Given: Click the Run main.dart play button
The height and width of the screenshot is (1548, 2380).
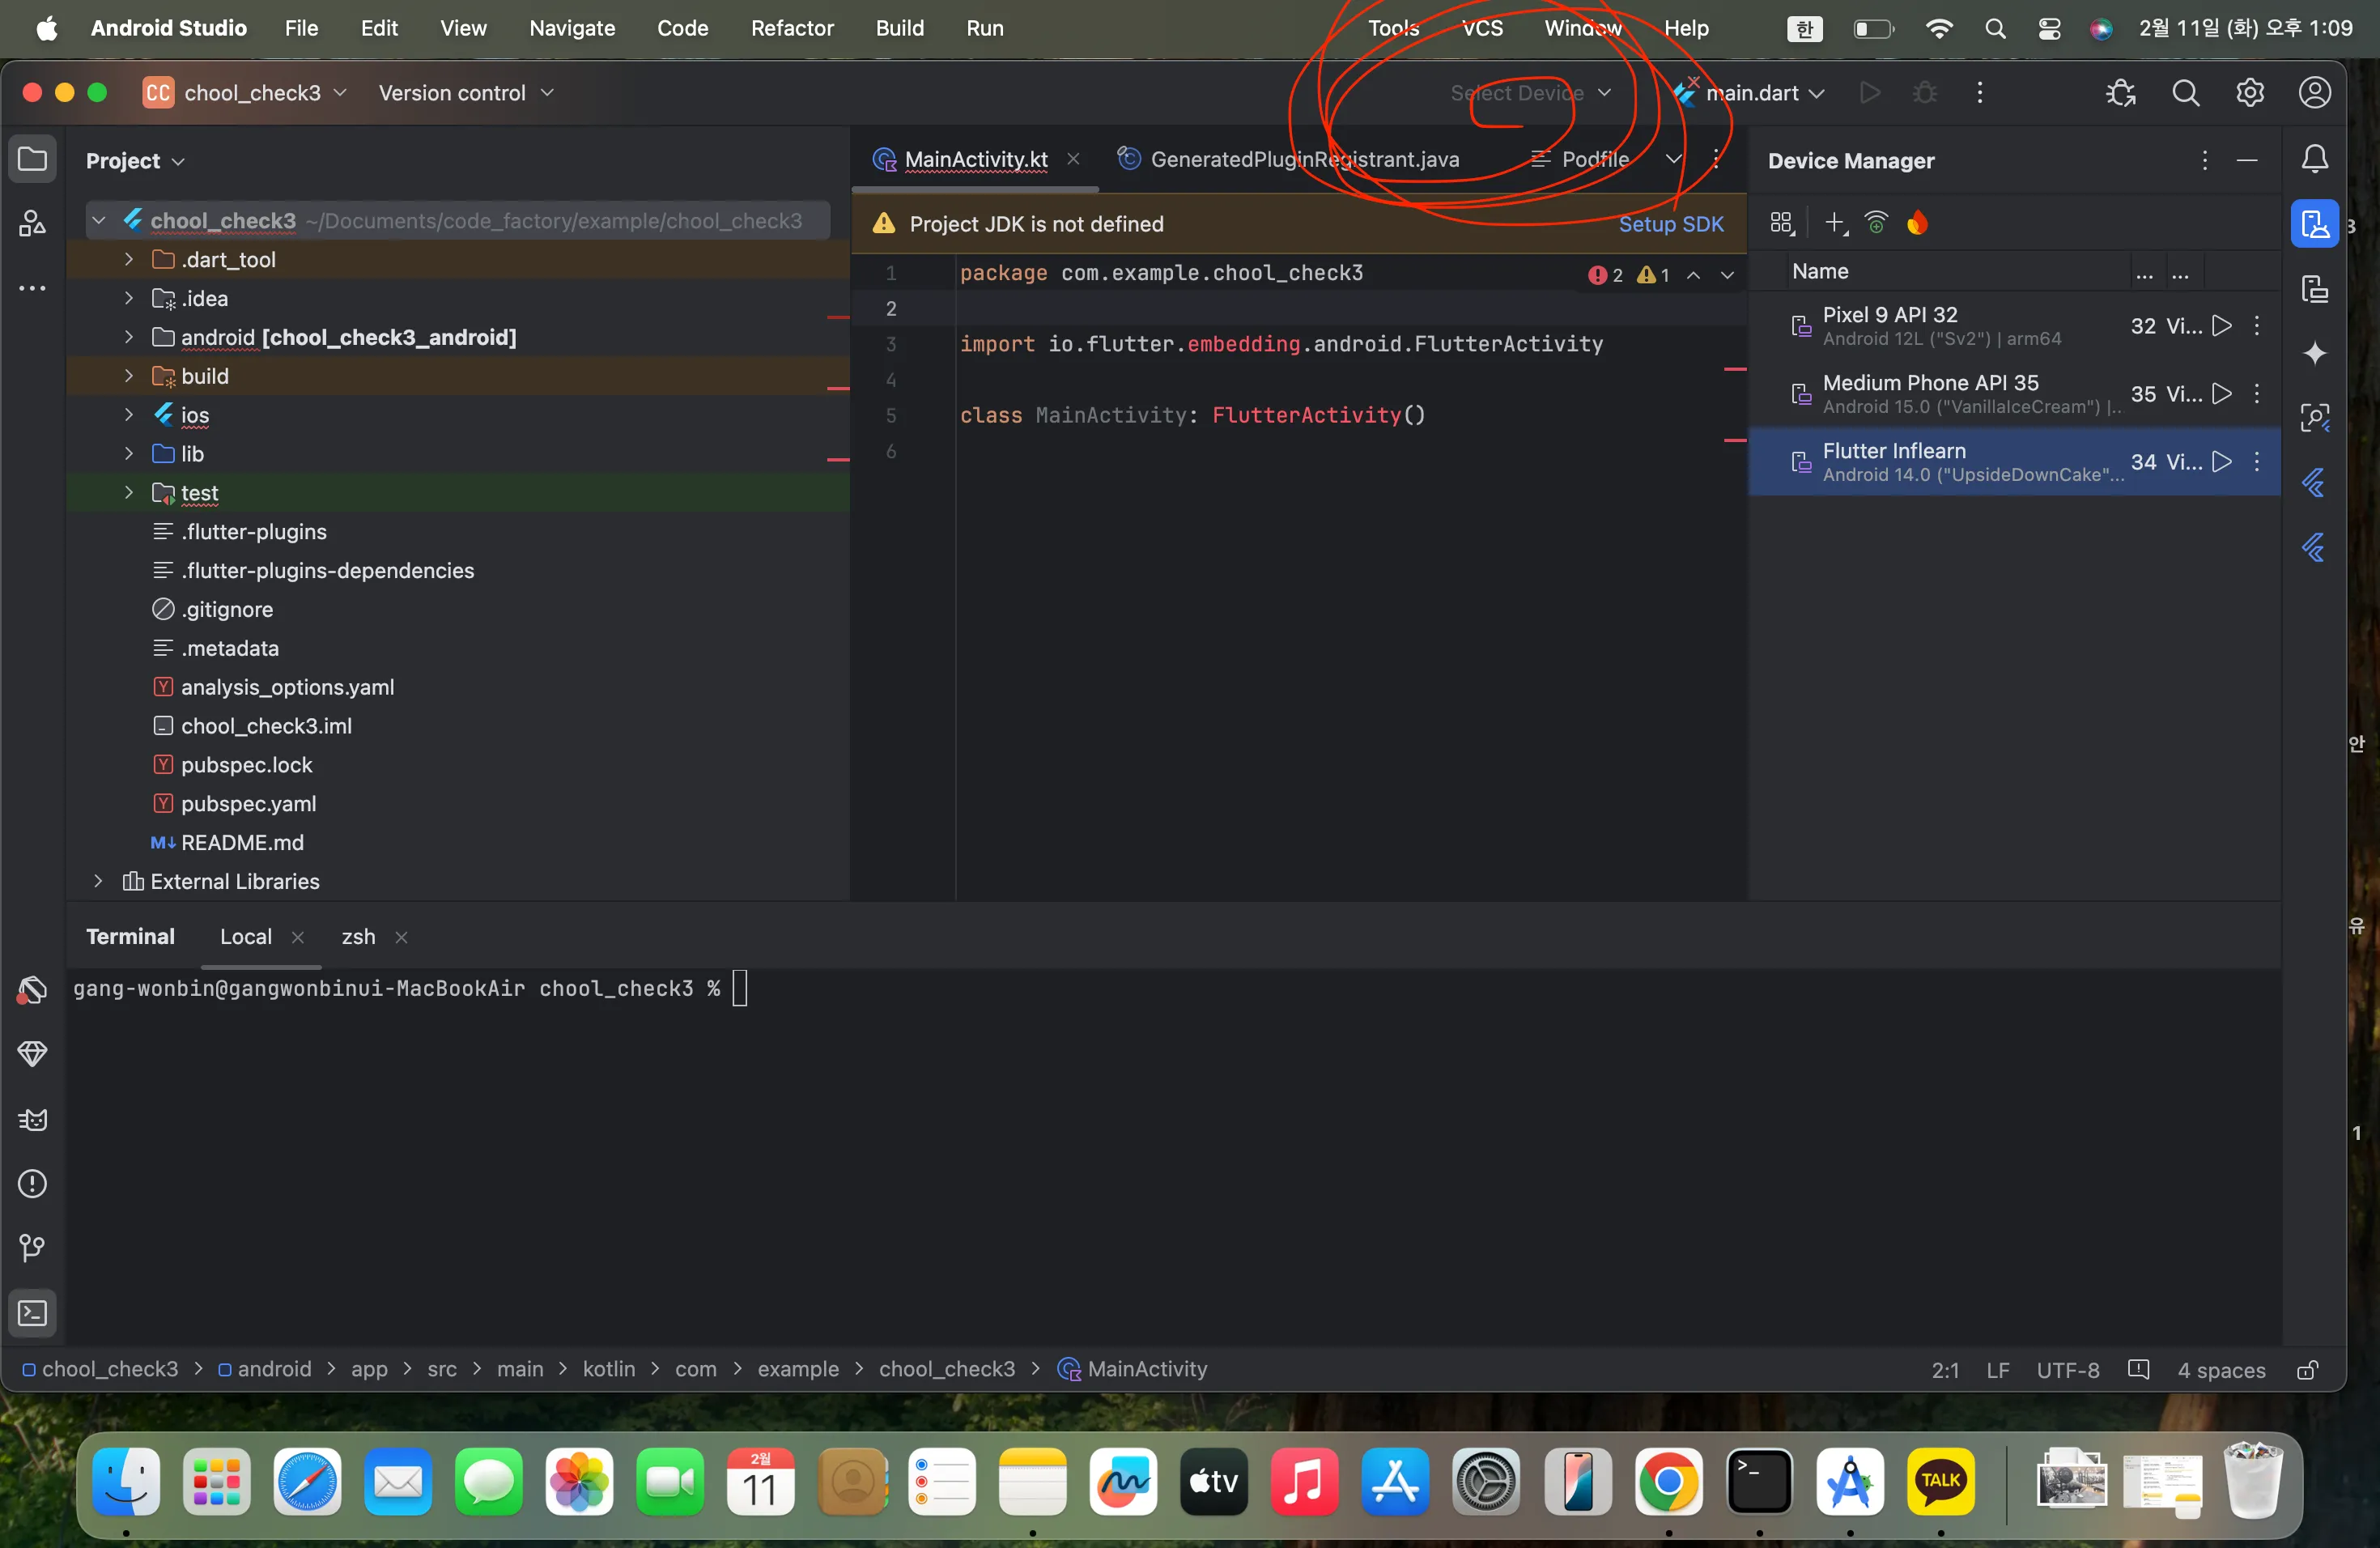Looking at the screenshot, I should click(1869, 93).
